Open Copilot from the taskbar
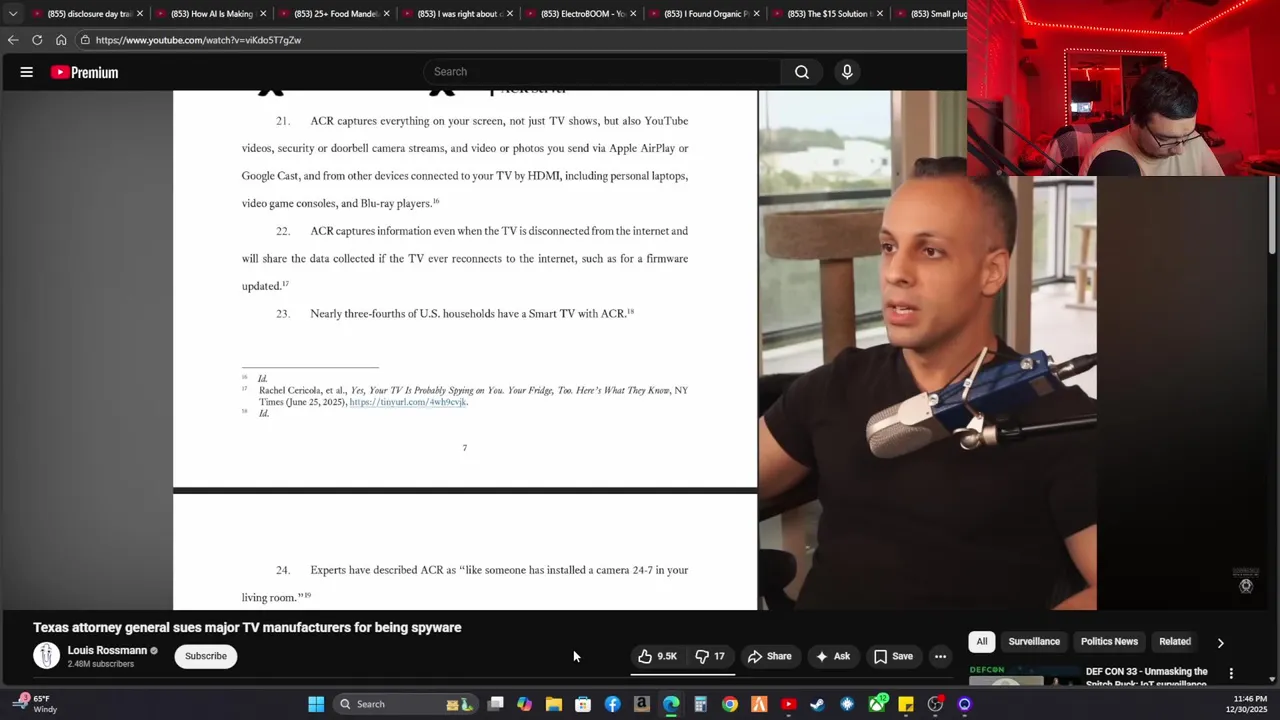The image size is (1280, 720). pyautogui.click(x=524, y=704)
